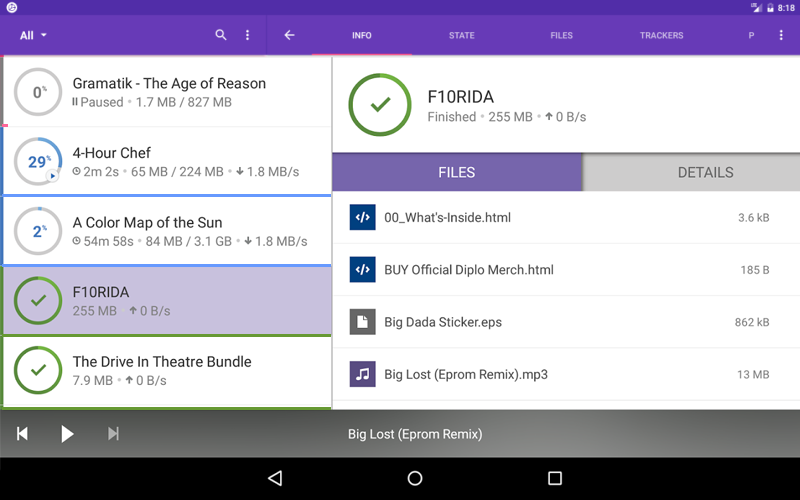Switch to the TRACKERS tab
Image resolution: width=800 pixels, height=500 pixels.
pyautogui.click(x=661, y=35)
